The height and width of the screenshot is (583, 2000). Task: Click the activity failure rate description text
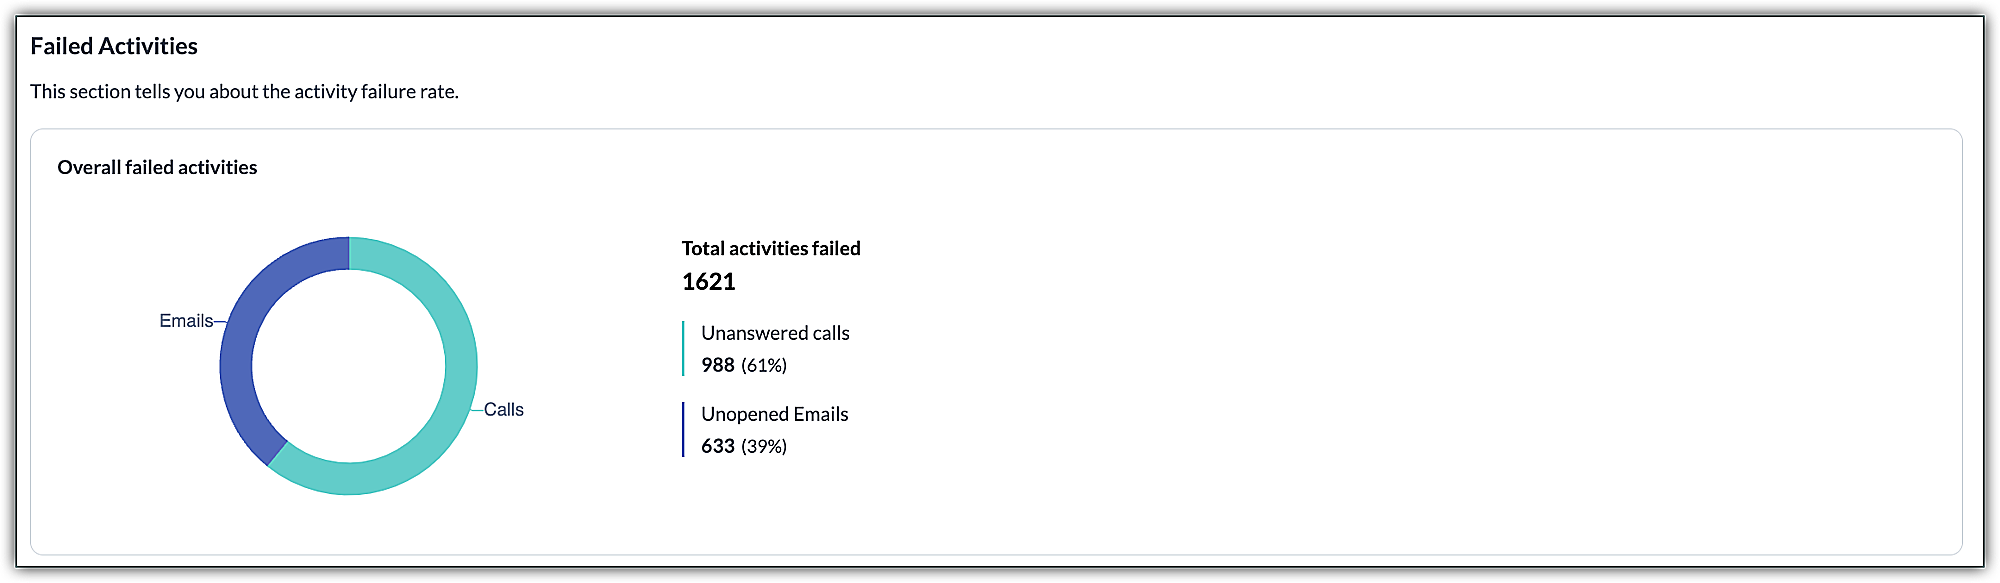point(244,92)
